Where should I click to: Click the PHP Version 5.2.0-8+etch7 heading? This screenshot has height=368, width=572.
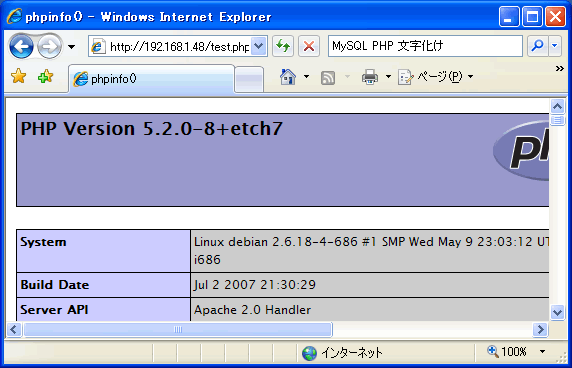[x=152, y=129]
